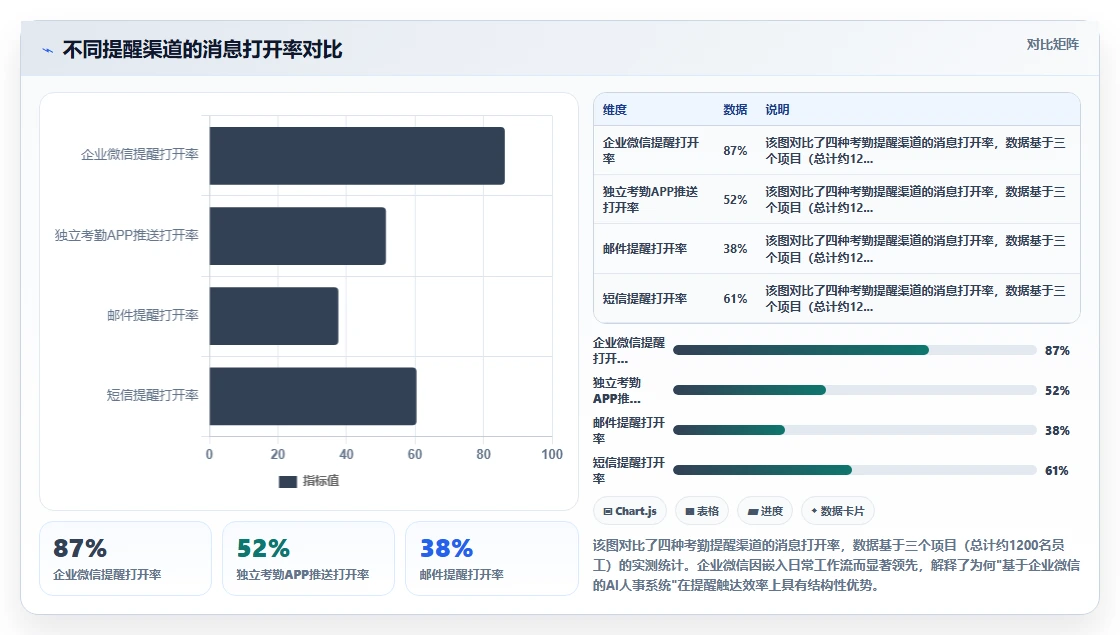Click the description paragraph below the tags
Screen dimensions: 1120x635
click(836, 565)
